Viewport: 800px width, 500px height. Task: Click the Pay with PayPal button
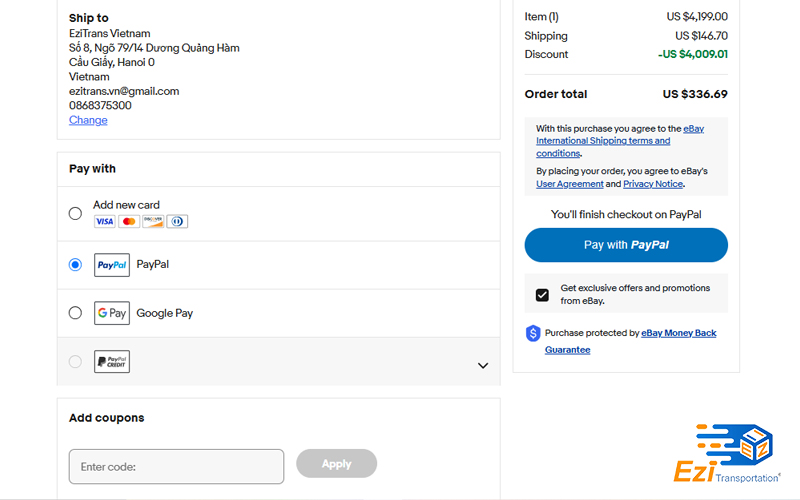(626, 245)
